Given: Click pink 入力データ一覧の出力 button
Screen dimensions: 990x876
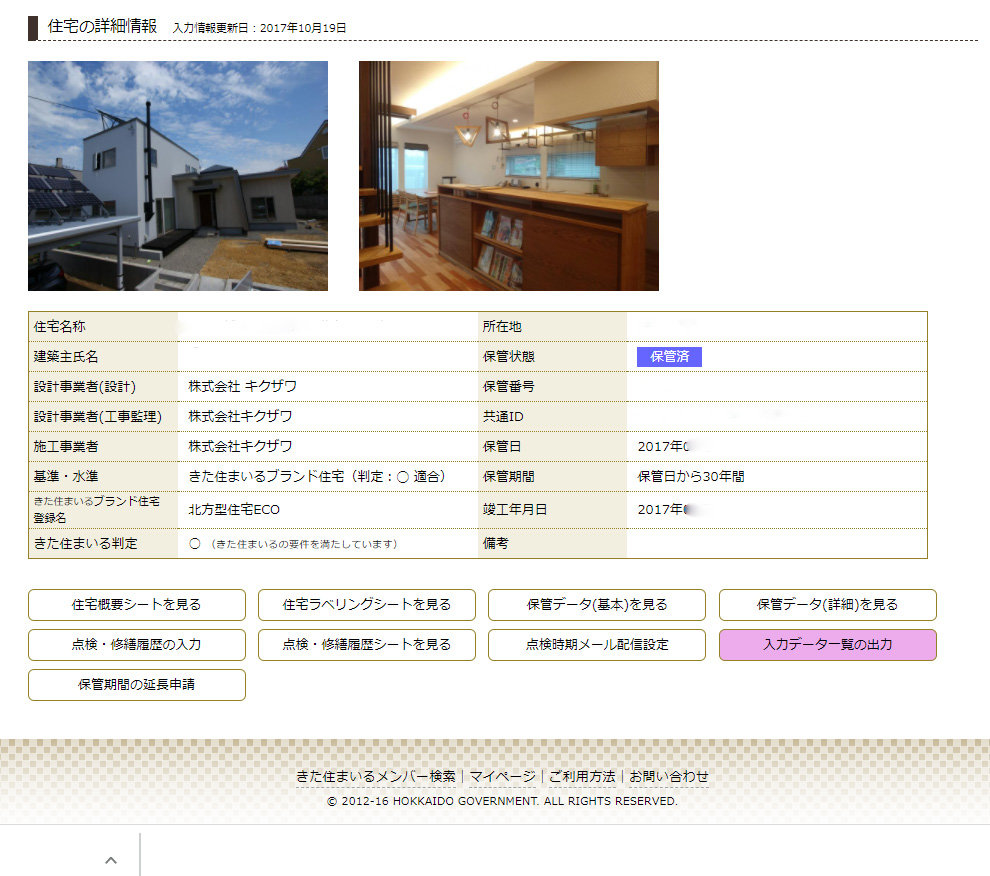Looking at the screenshot, I should [827, 645].
